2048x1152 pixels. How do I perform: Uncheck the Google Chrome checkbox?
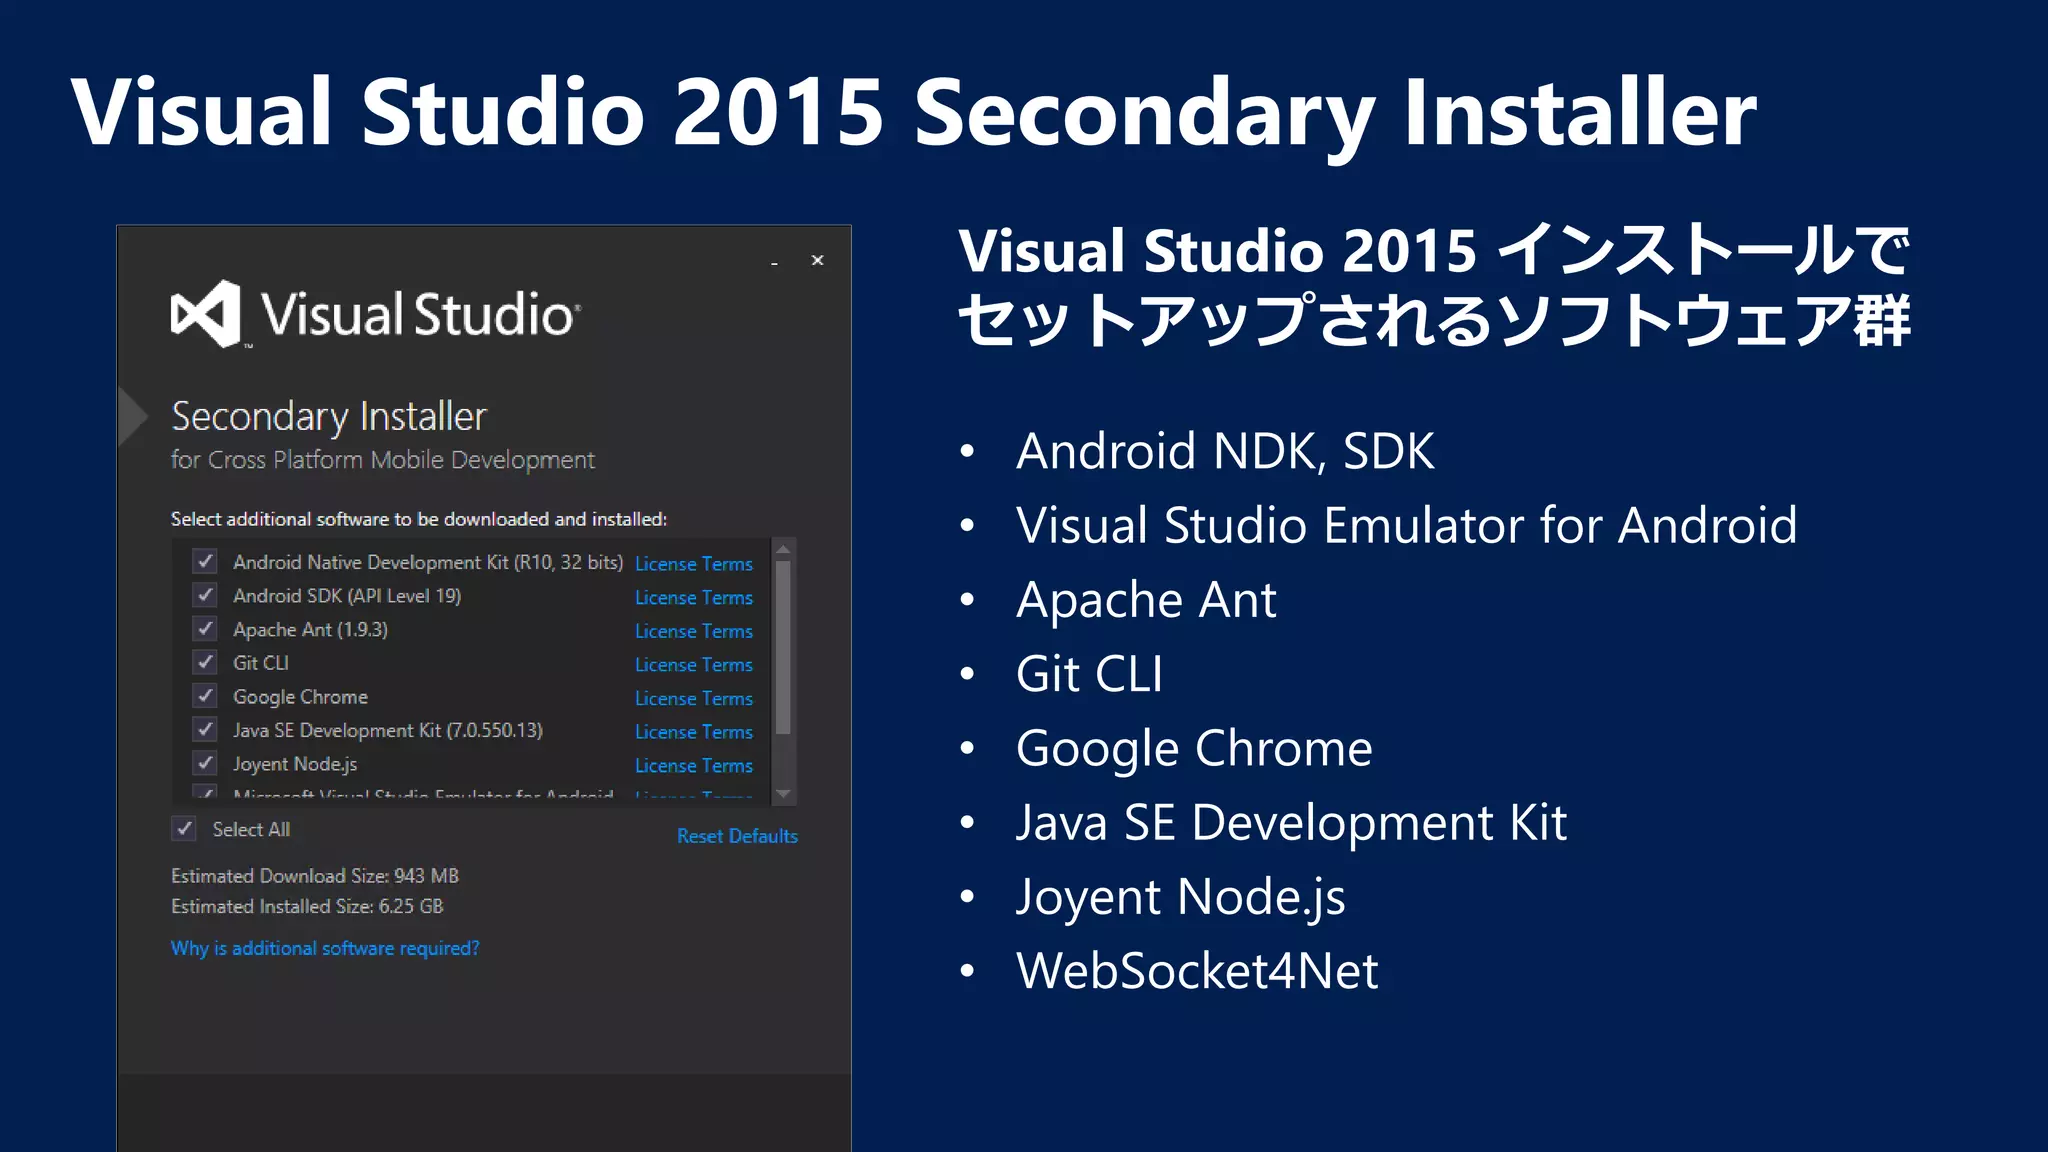click(x=205, y=696)
